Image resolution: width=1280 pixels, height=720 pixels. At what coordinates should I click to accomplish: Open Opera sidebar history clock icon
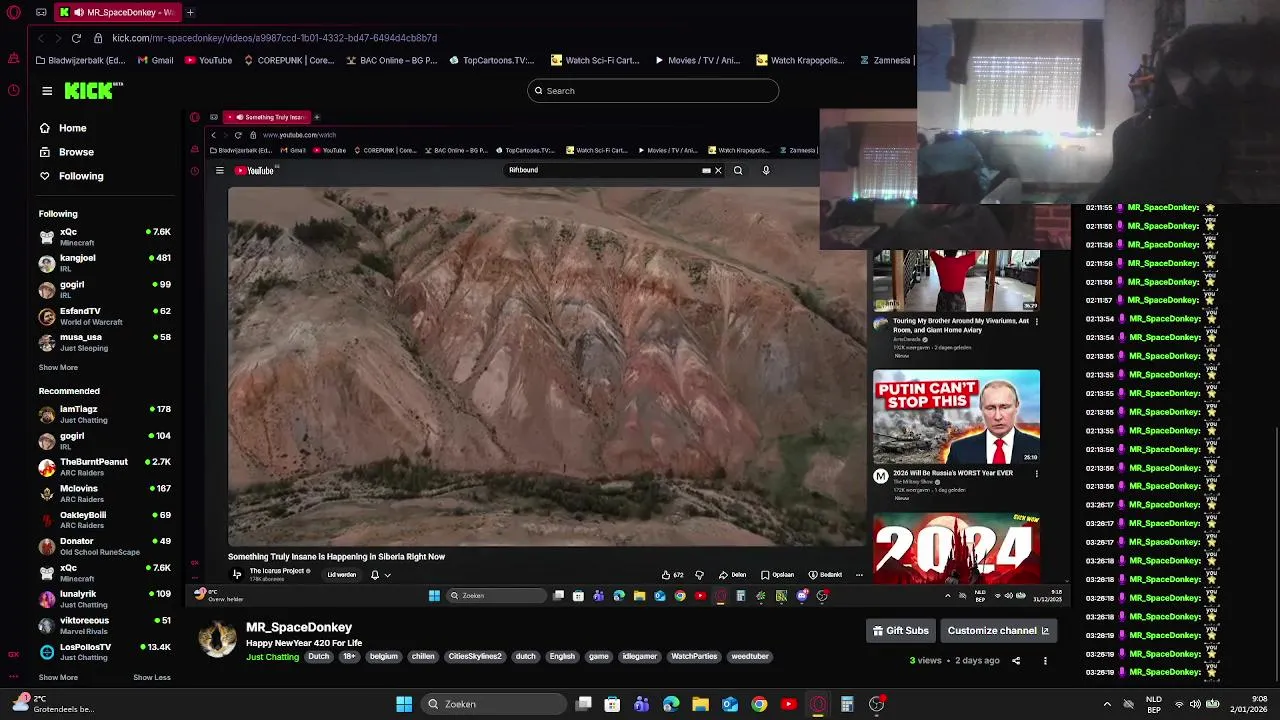click(13, 91)
